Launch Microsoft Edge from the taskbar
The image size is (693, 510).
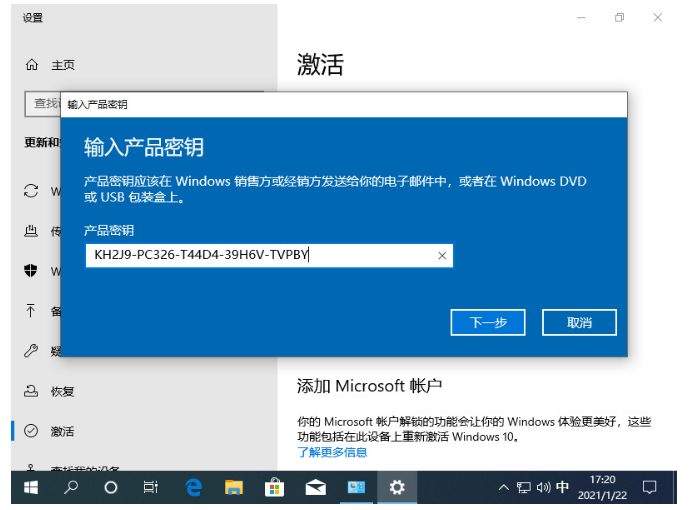pos(193,487)
